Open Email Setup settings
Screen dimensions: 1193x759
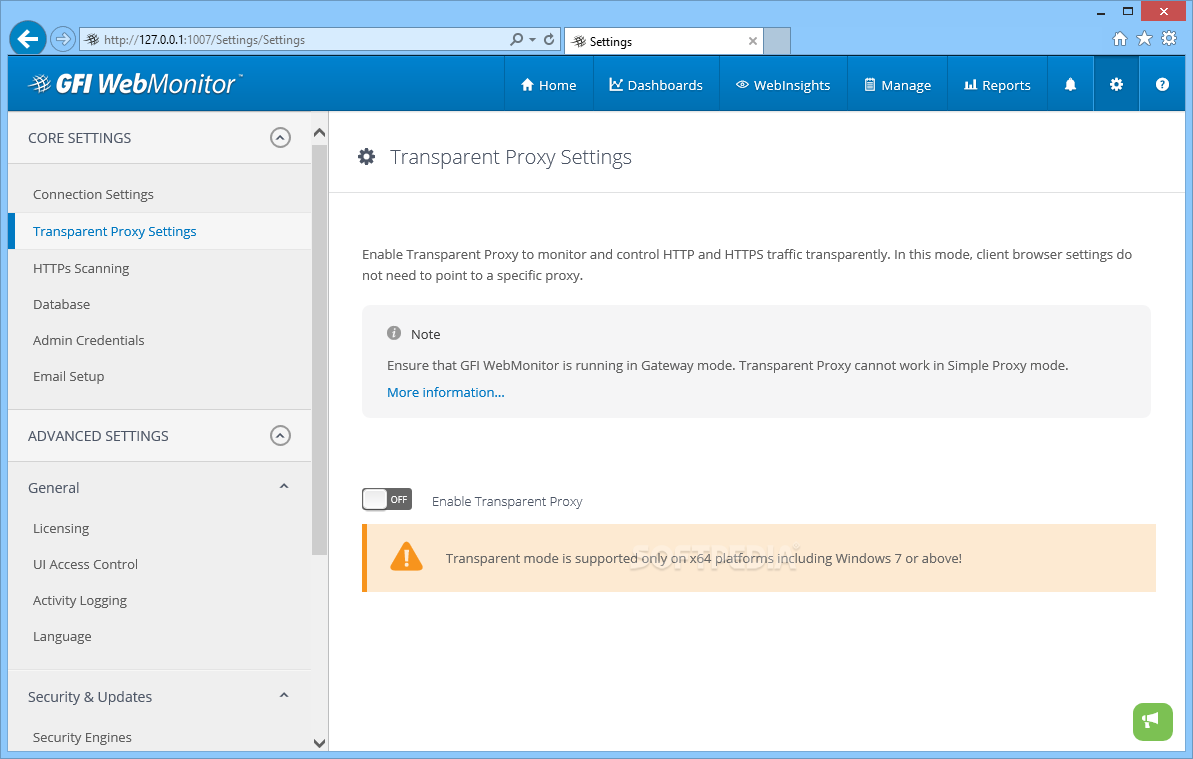(x=68, y=376)
